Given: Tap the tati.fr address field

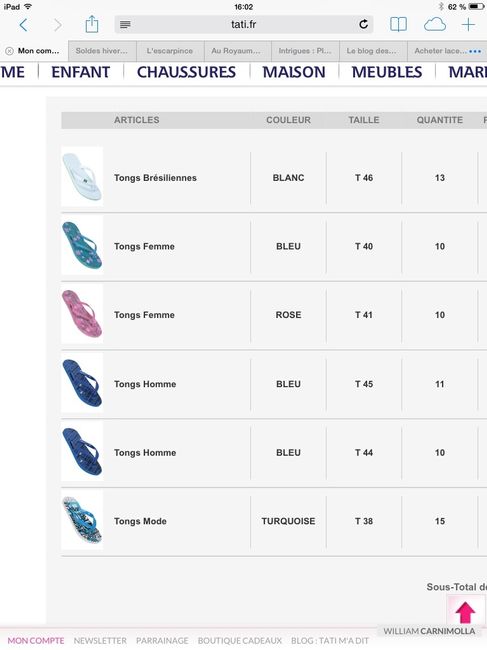Looking at the screenshot, I should coord(244,24).
